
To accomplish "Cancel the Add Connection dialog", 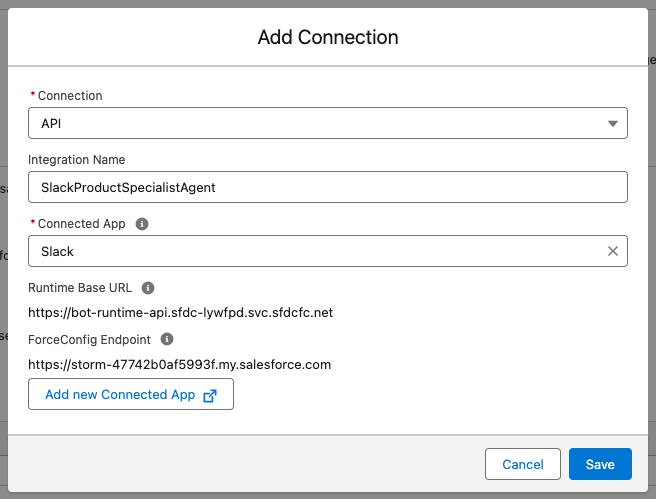I will 523,464.
